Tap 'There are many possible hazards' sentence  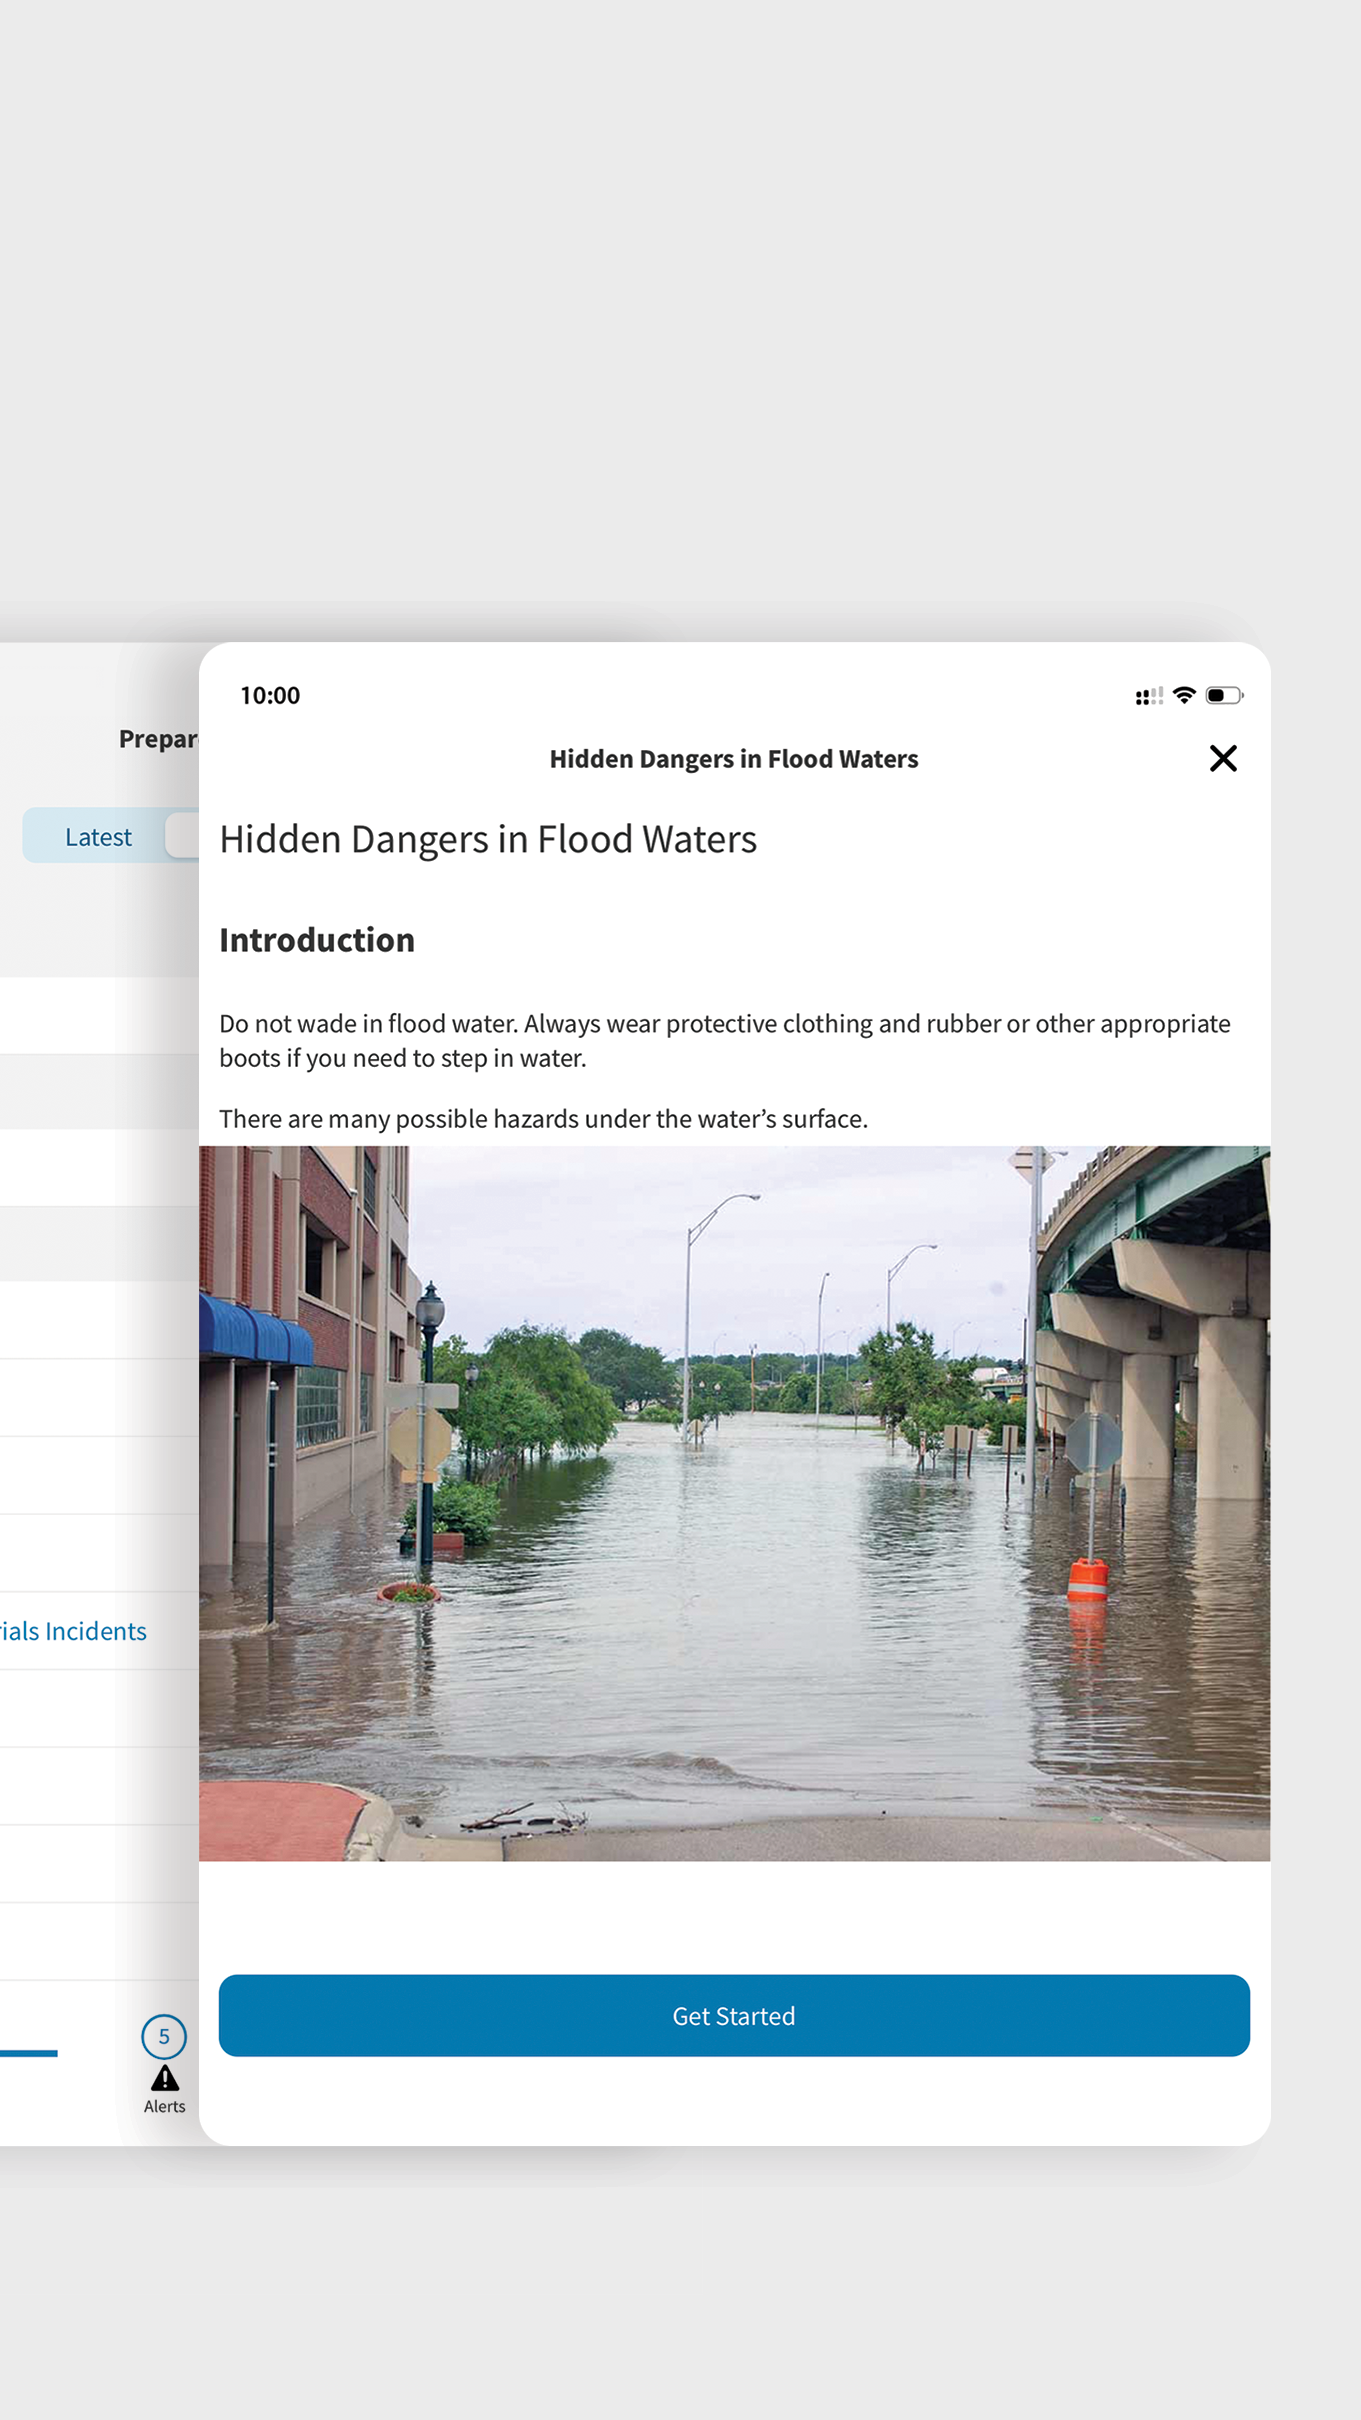tap(543, 1118)
